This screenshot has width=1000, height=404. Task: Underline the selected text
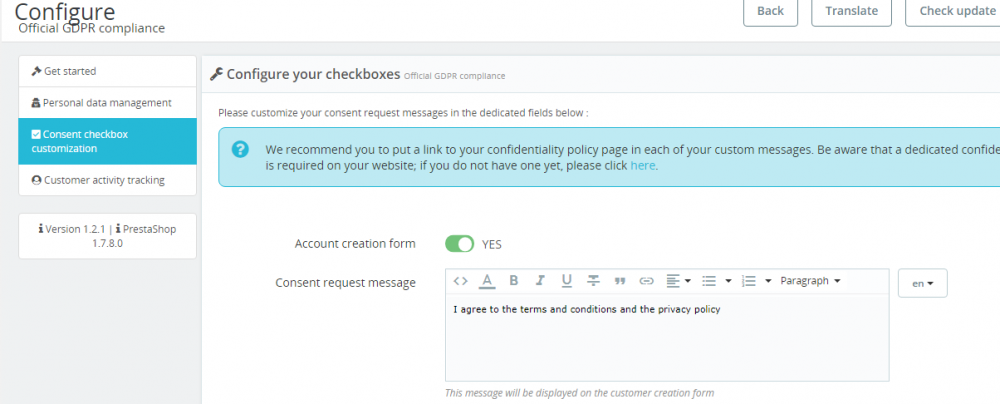pos(567,281)
